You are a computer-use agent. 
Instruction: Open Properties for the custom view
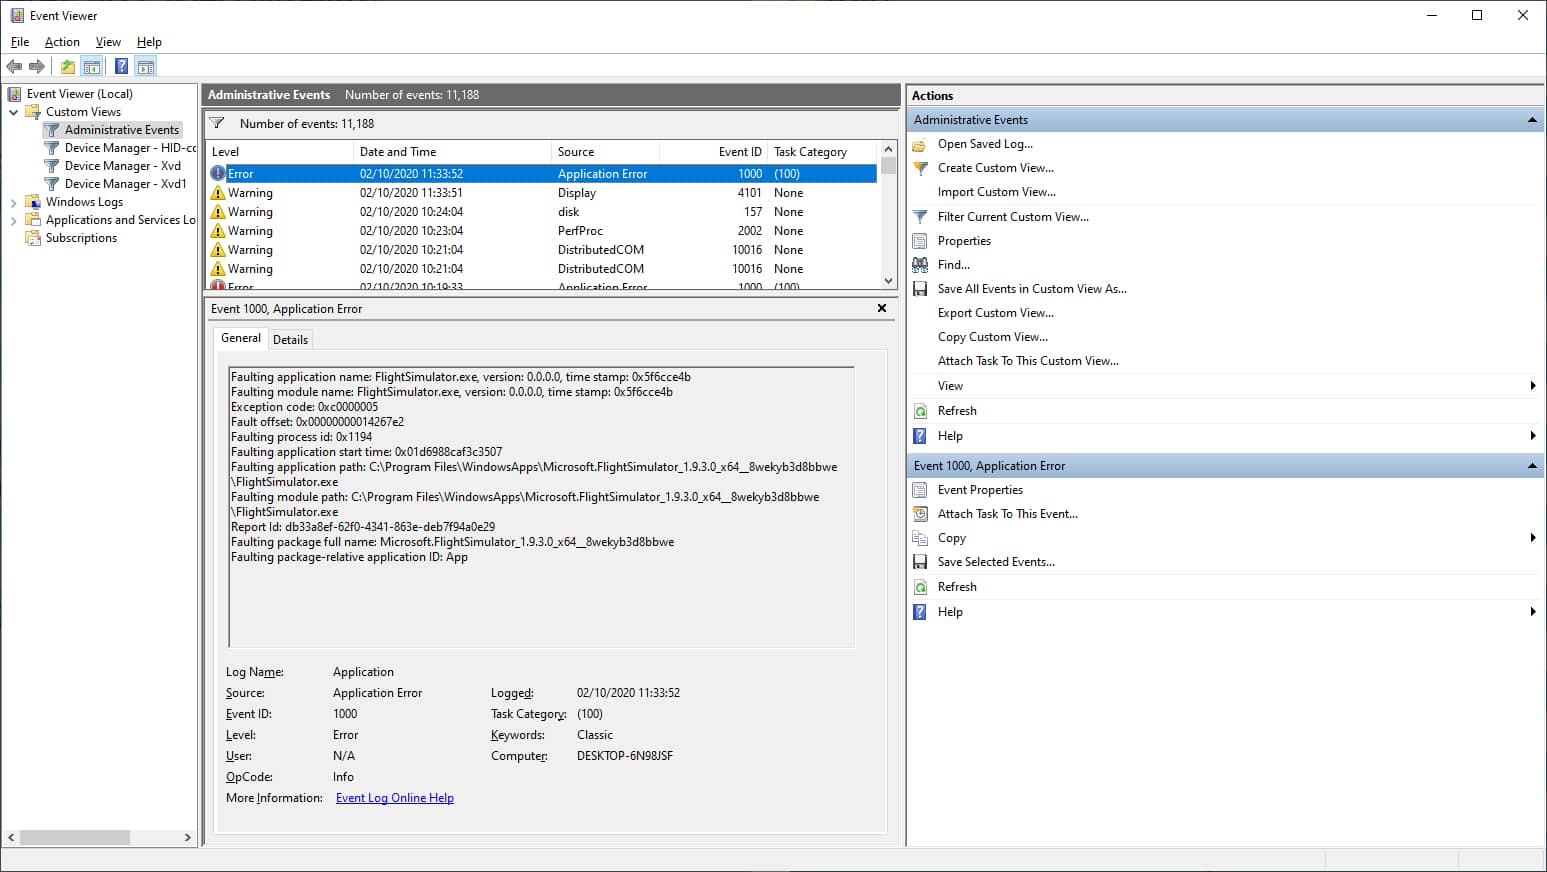964,240
